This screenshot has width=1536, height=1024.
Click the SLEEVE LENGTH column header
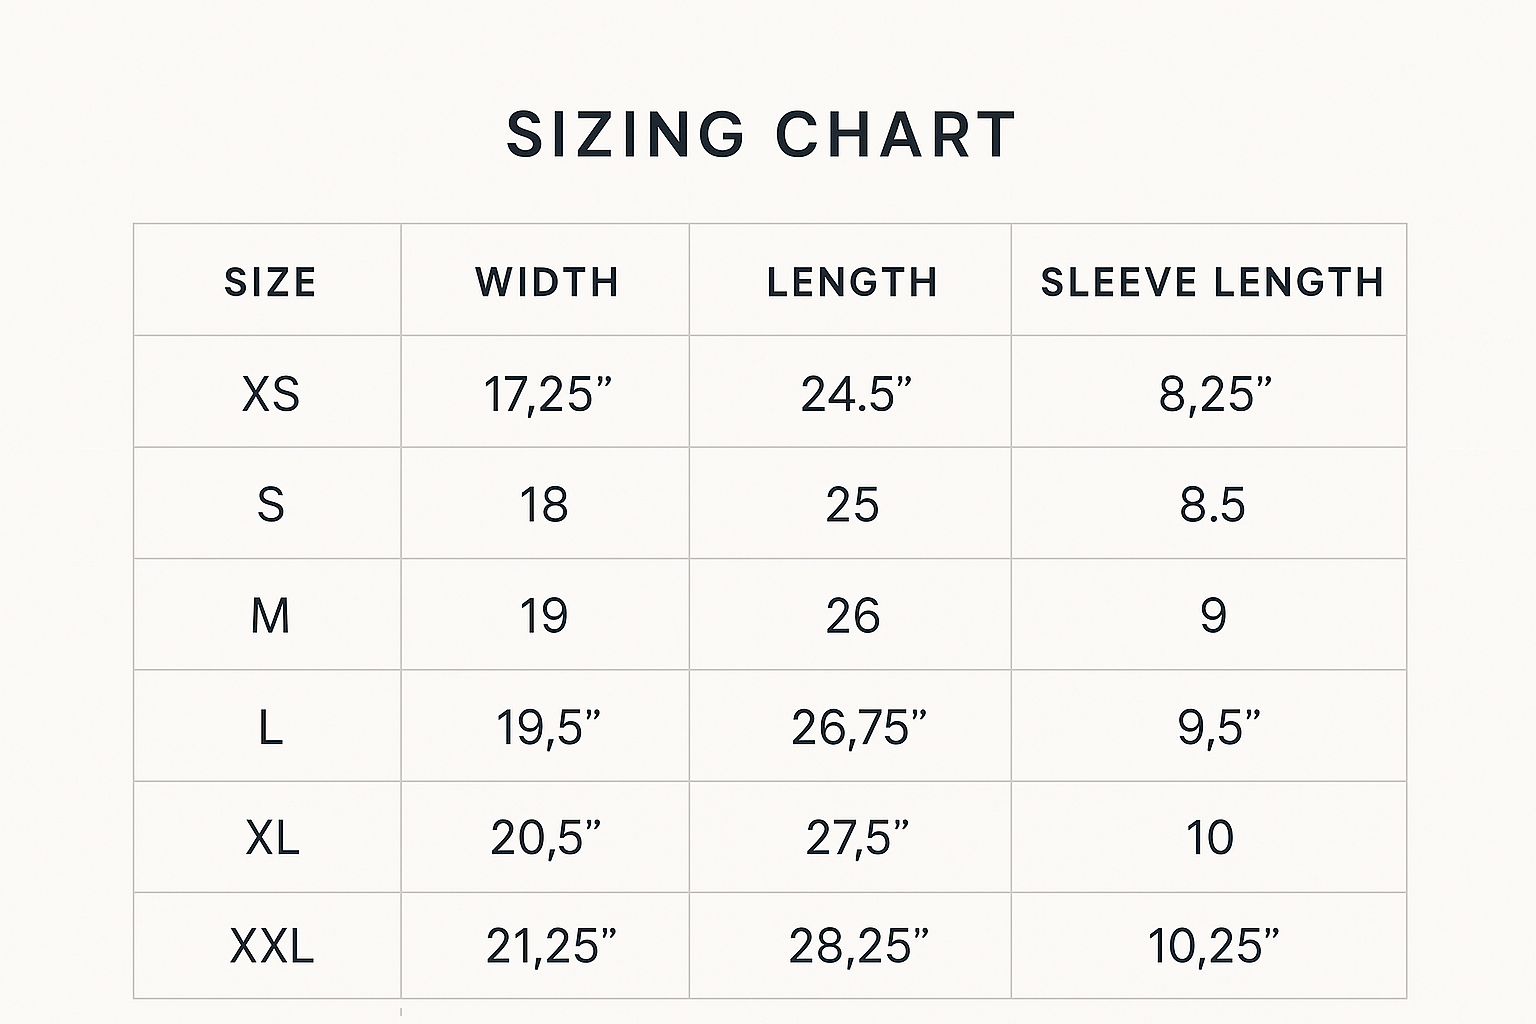[x=1212, y=282]
